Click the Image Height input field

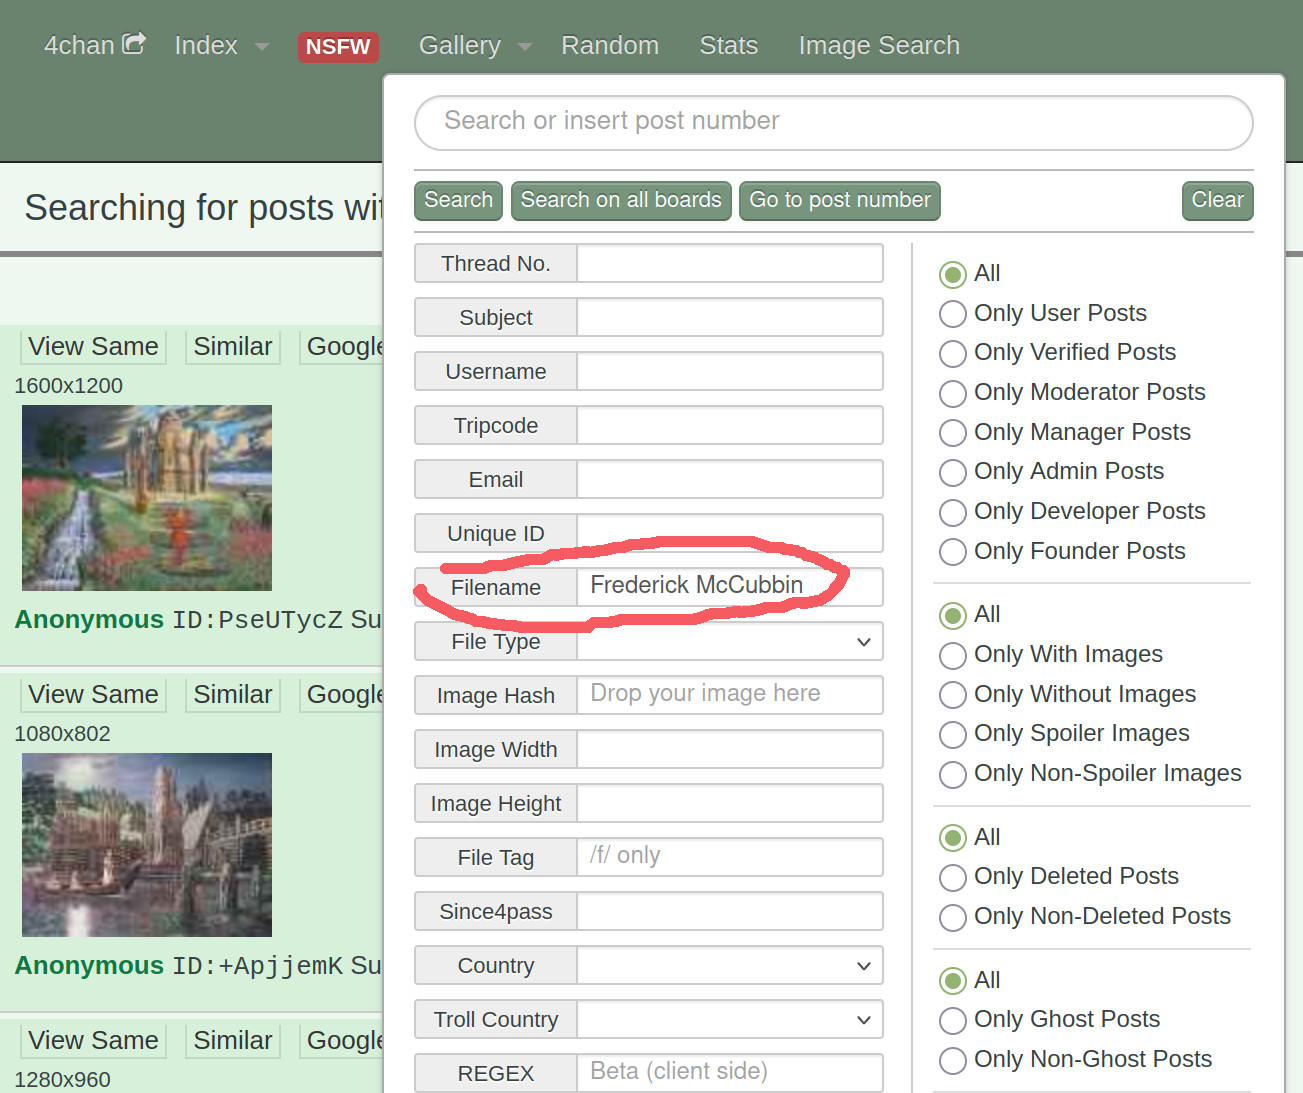tap(730, 804)
